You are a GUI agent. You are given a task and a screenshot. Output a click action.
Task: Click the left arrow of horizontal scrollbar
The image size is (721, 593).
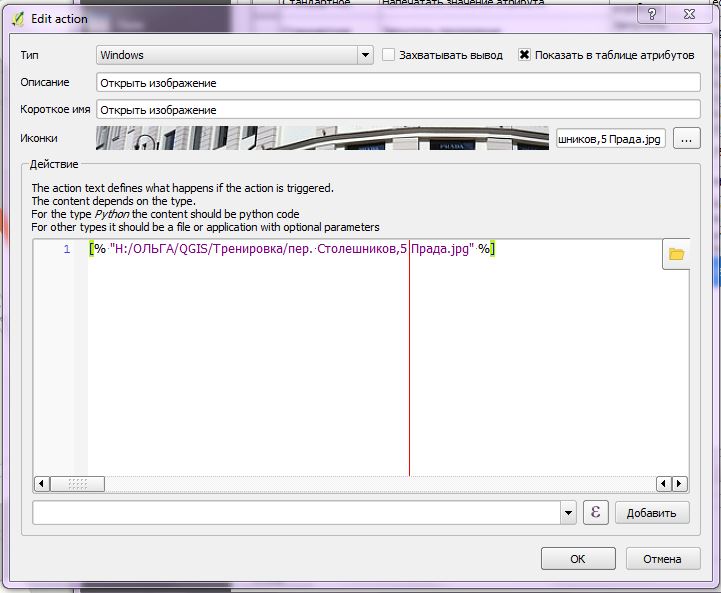click(42, 484)
